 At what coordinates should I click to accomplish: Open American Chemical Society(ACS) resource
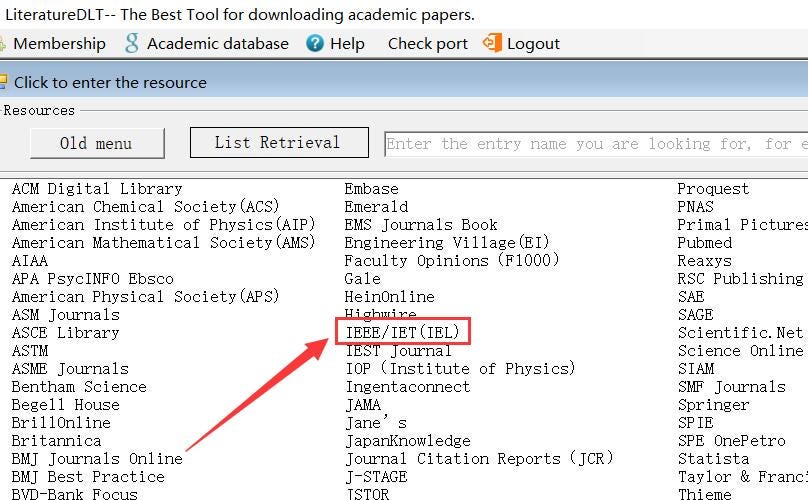(x=145, y=207)
